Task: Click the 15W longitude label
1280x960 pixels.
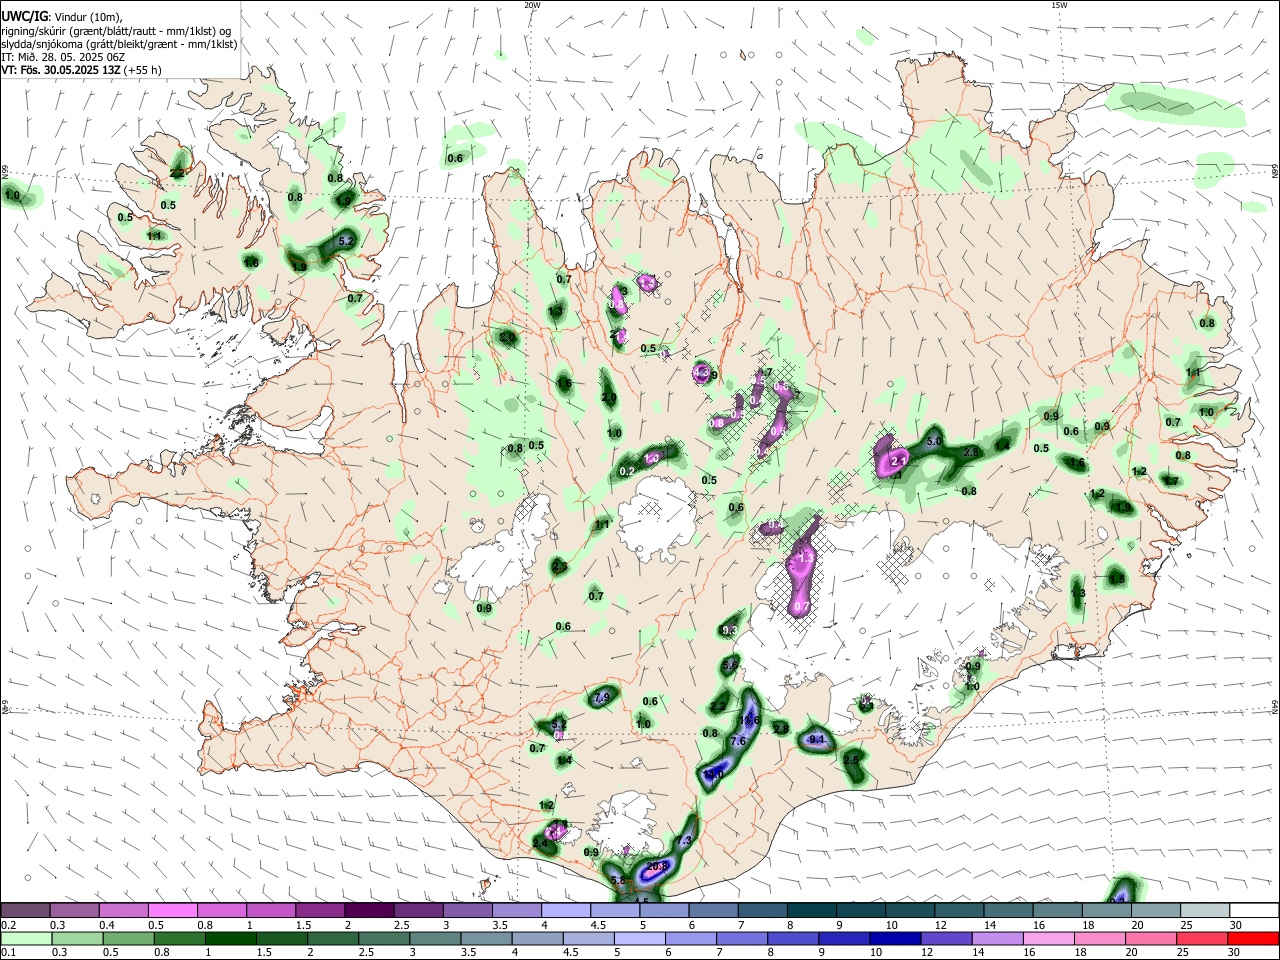Action: click(1059, 5)
